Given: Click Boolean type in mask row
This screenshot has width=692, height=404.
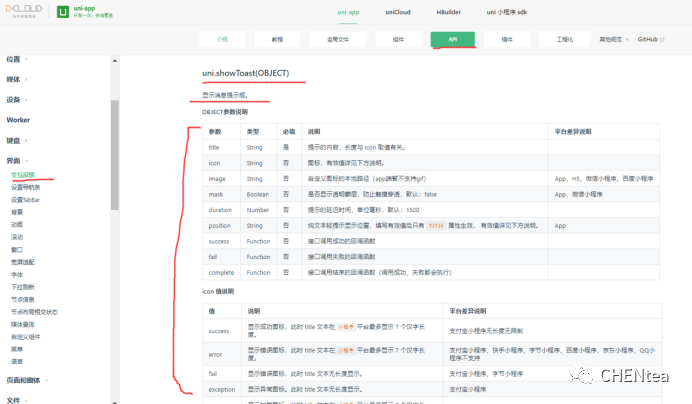Looking at the screenshot, I should pos(257,194).
